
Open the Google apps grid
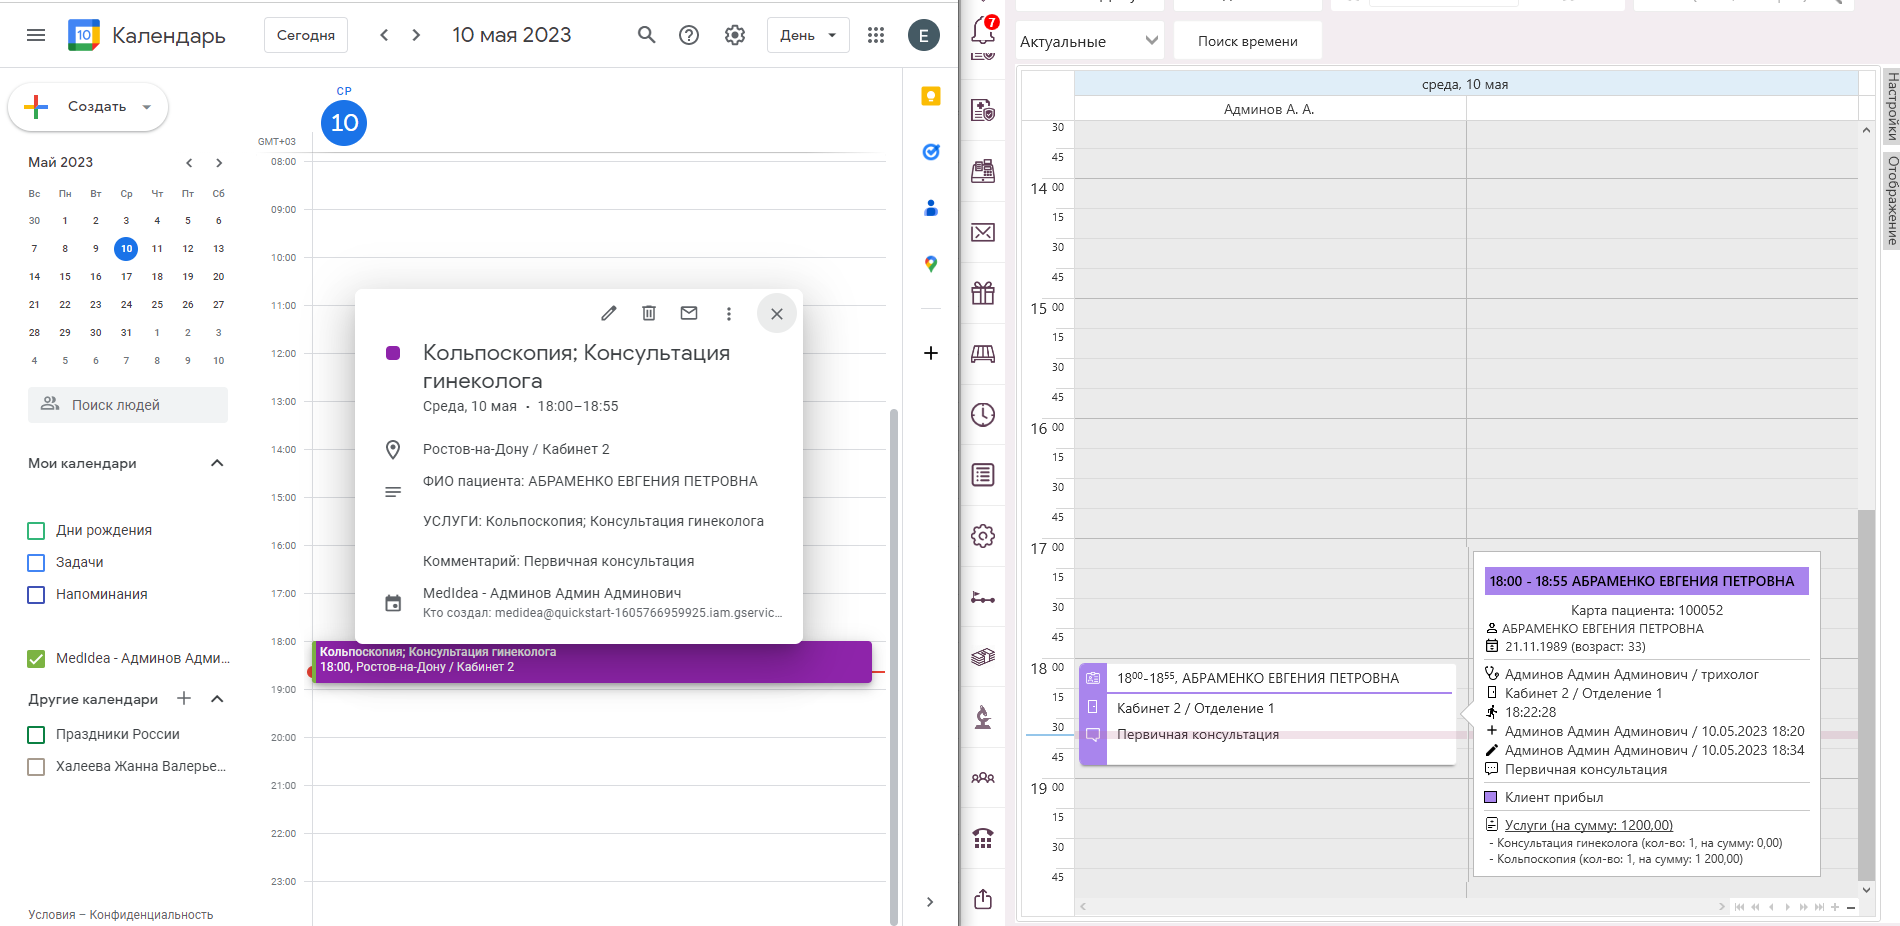click(x=876, y=35)
